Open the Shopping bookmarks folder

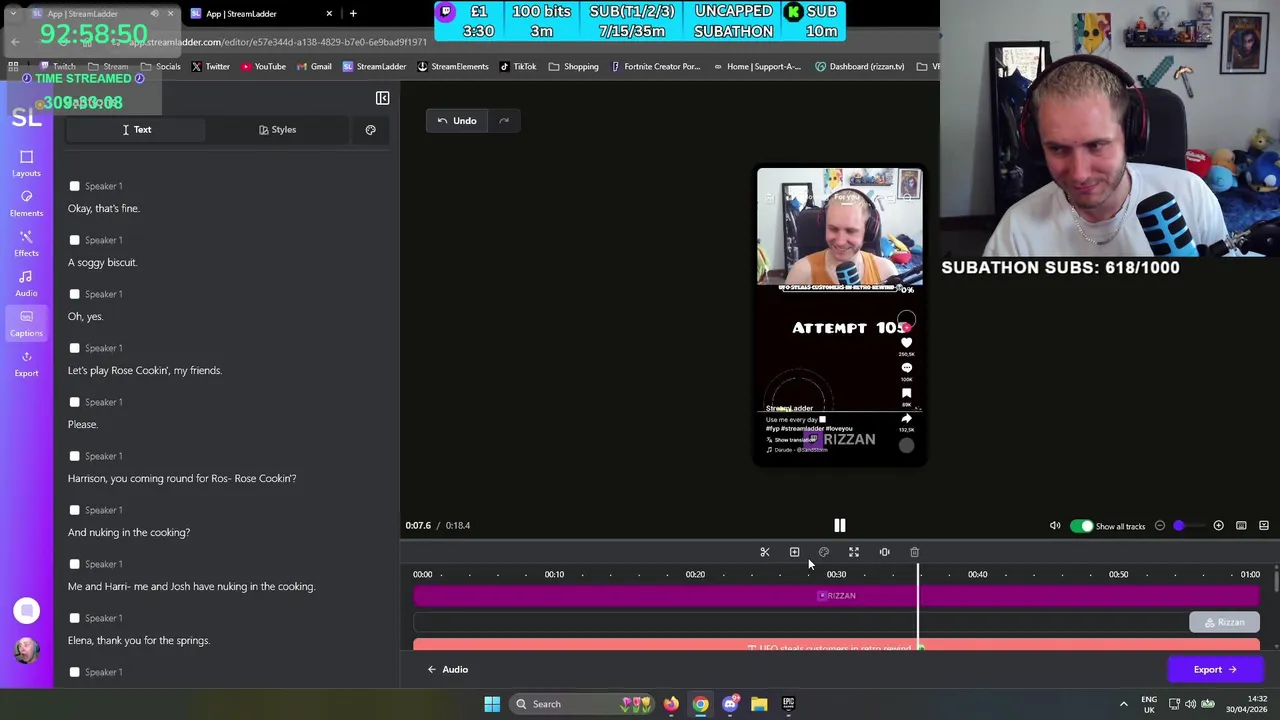(574, 67)
